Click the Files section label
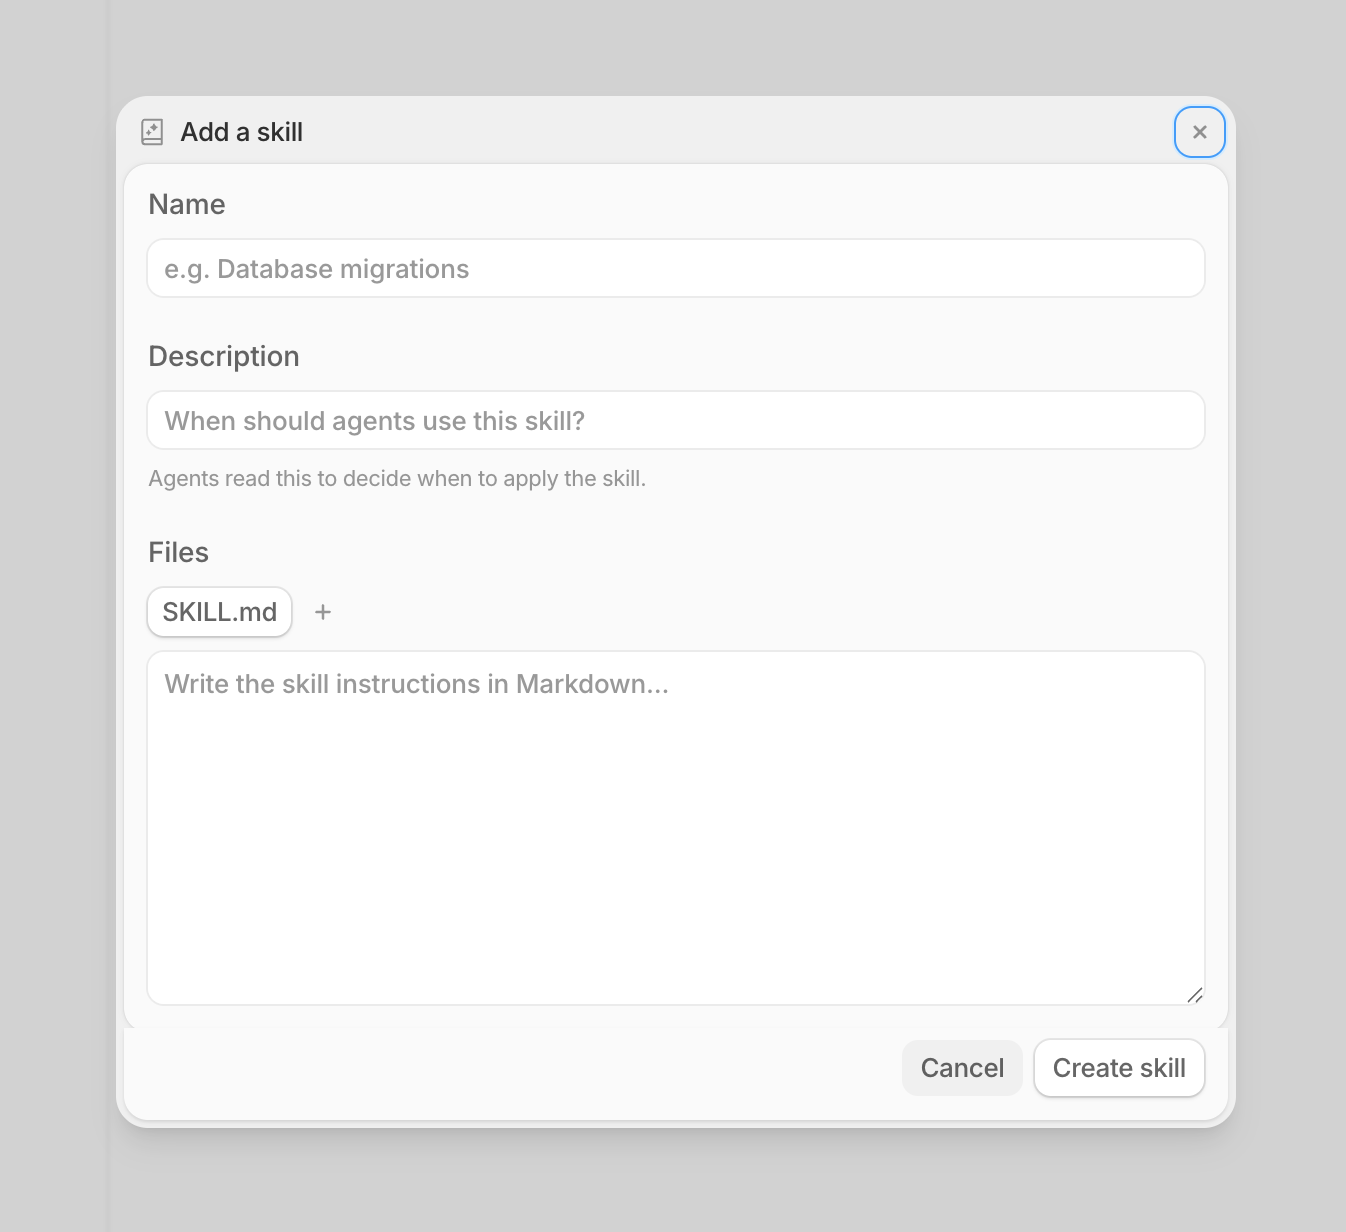This screenshot has height=1232, width=1346. pyautogui.click(x=179, y=552)
